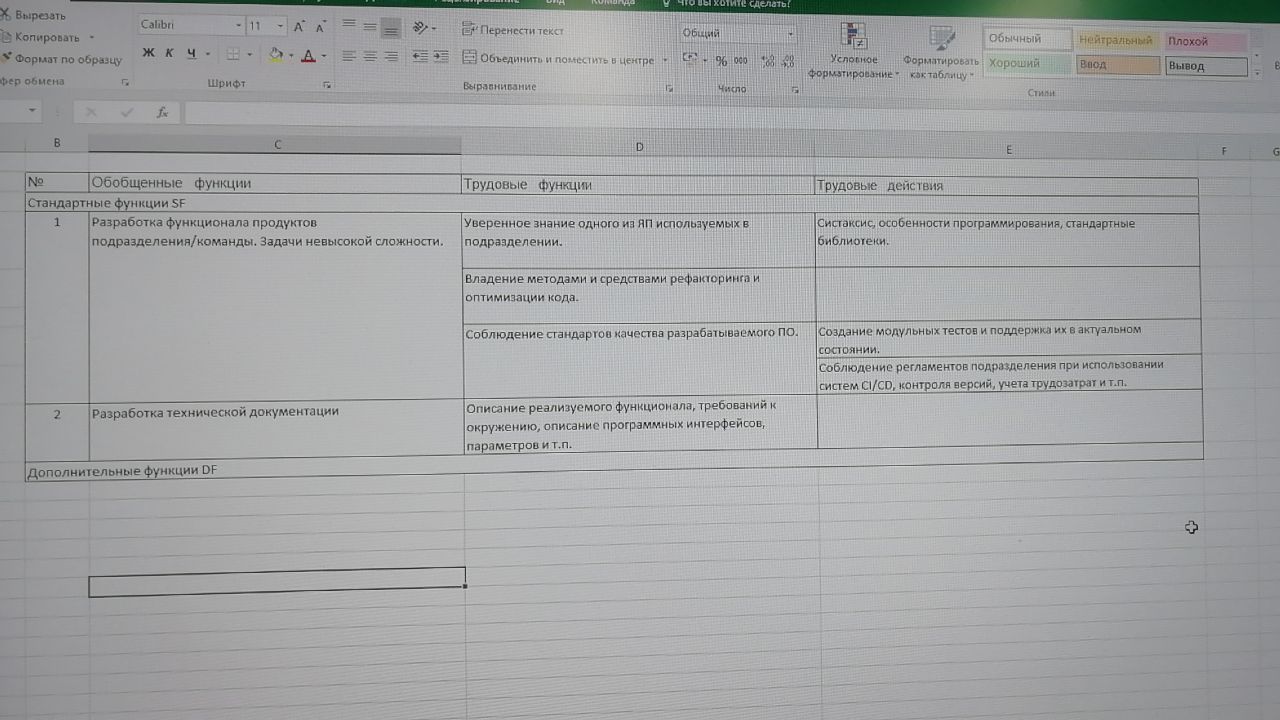This screenshot has width=1280, height=720.
Task: Apply cell borders icon
Action: (x=232, y=54)
